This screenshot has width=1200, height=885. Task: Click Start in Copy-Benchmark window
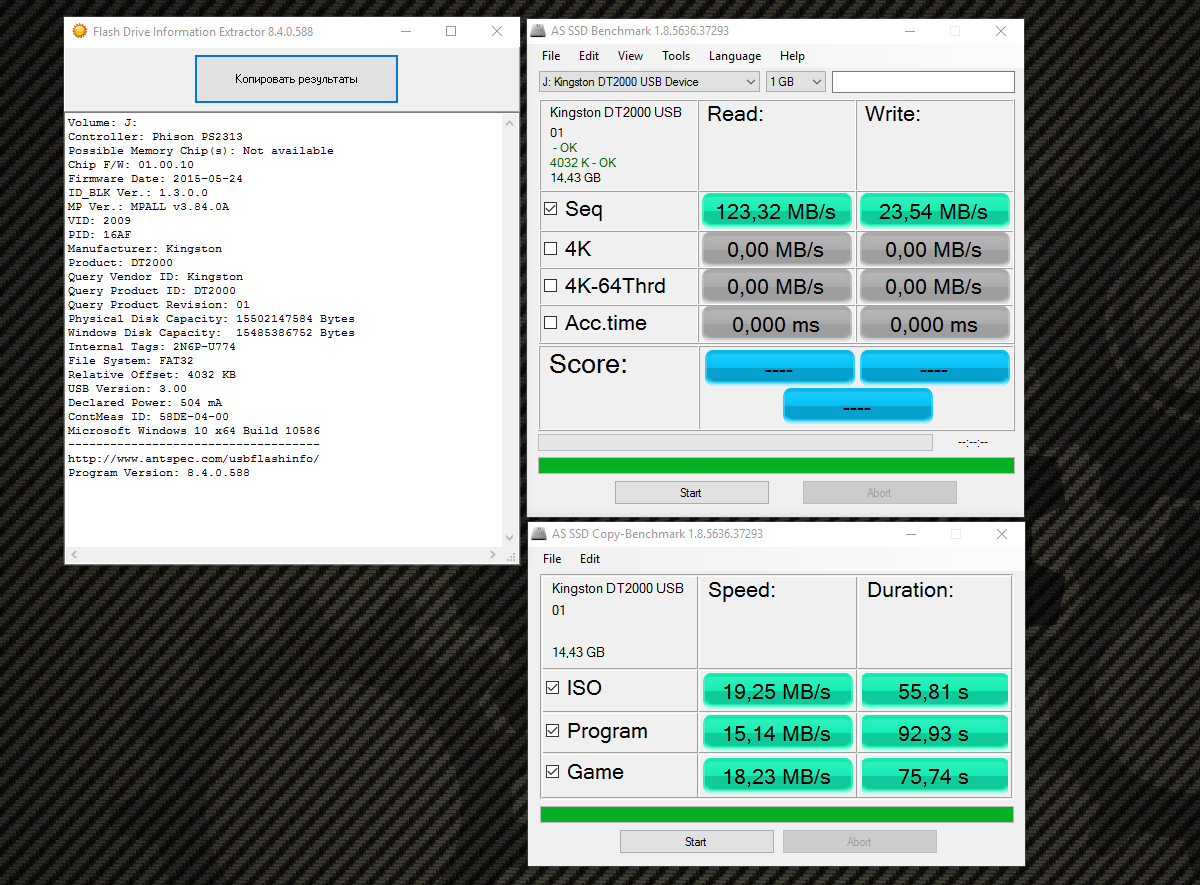click(x=696, y=842)
